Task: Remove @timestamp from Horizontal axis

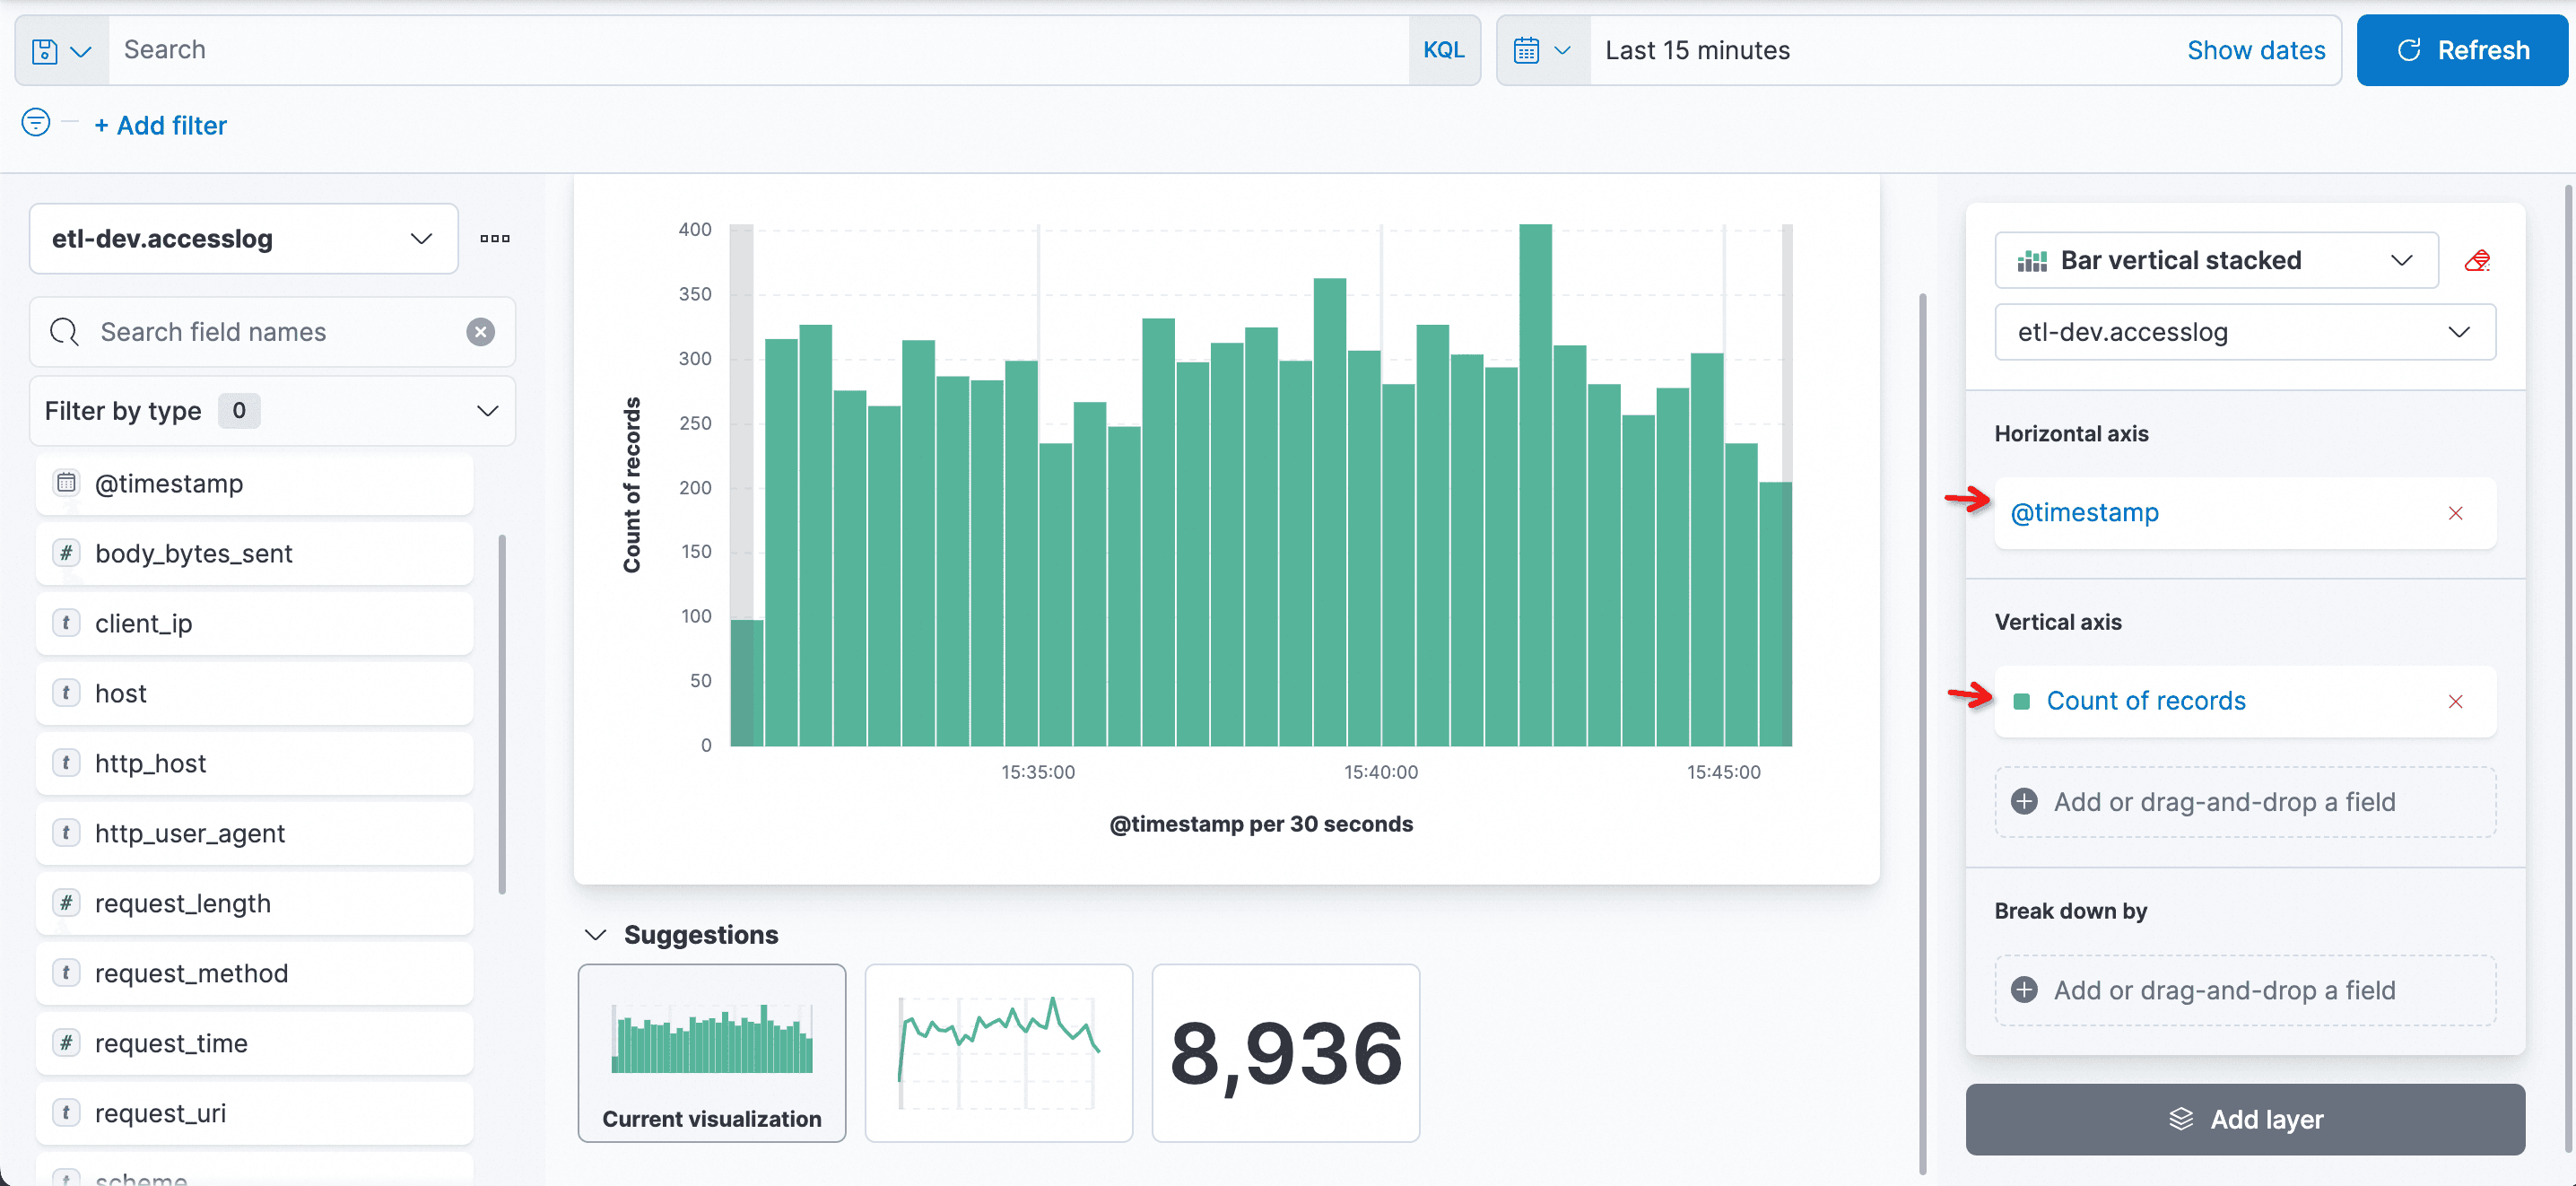Action: coord(2455,513)
